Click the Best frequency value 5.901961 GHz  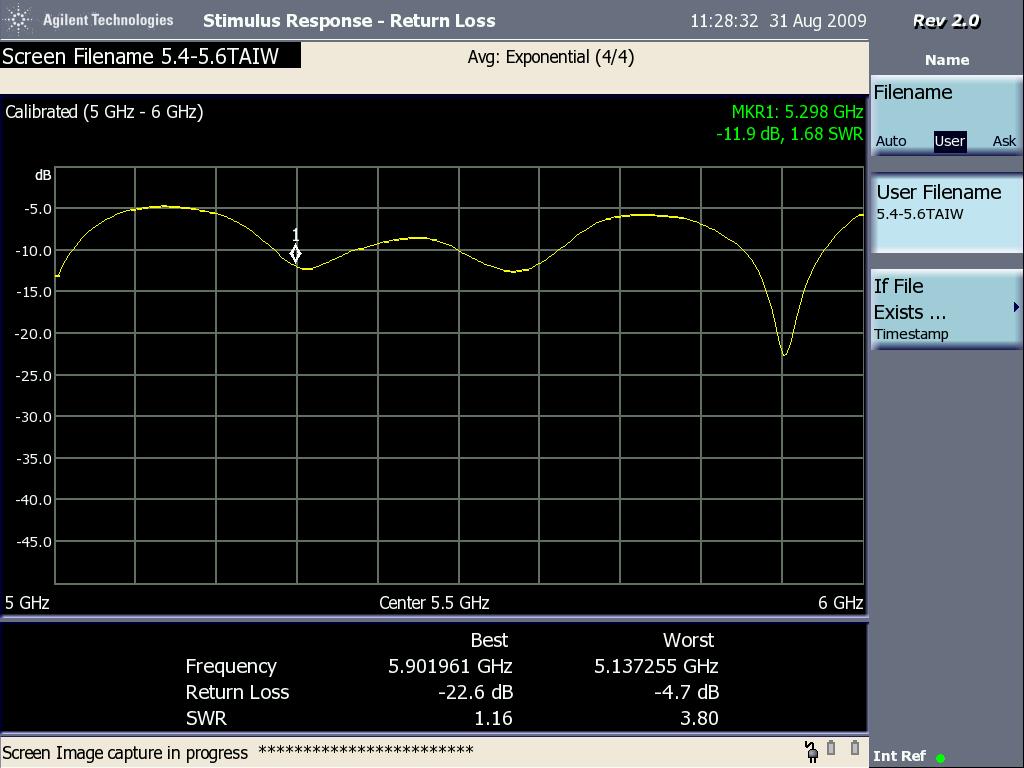click(450, 666)
